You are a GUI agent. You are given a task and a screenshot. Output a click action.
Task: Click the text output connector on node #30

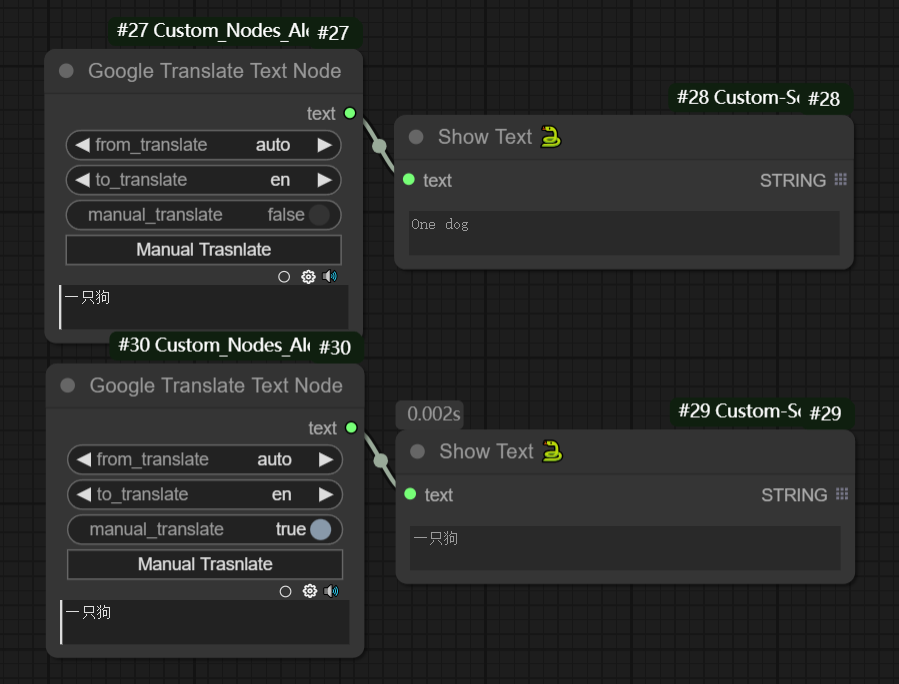[351, 428]
